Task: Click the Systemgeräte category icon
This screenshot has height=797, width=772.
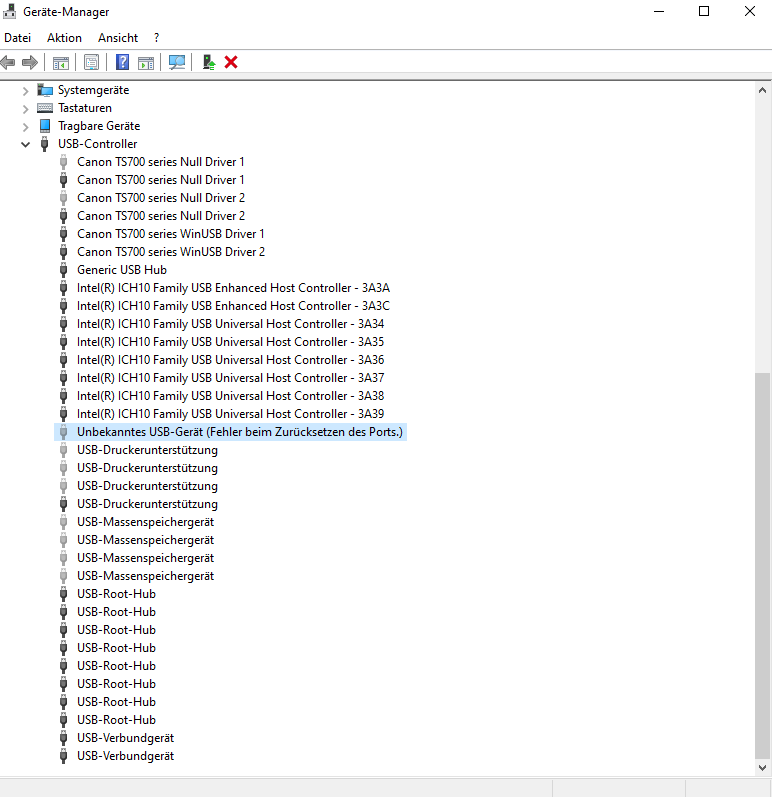Action: point(45,90)
